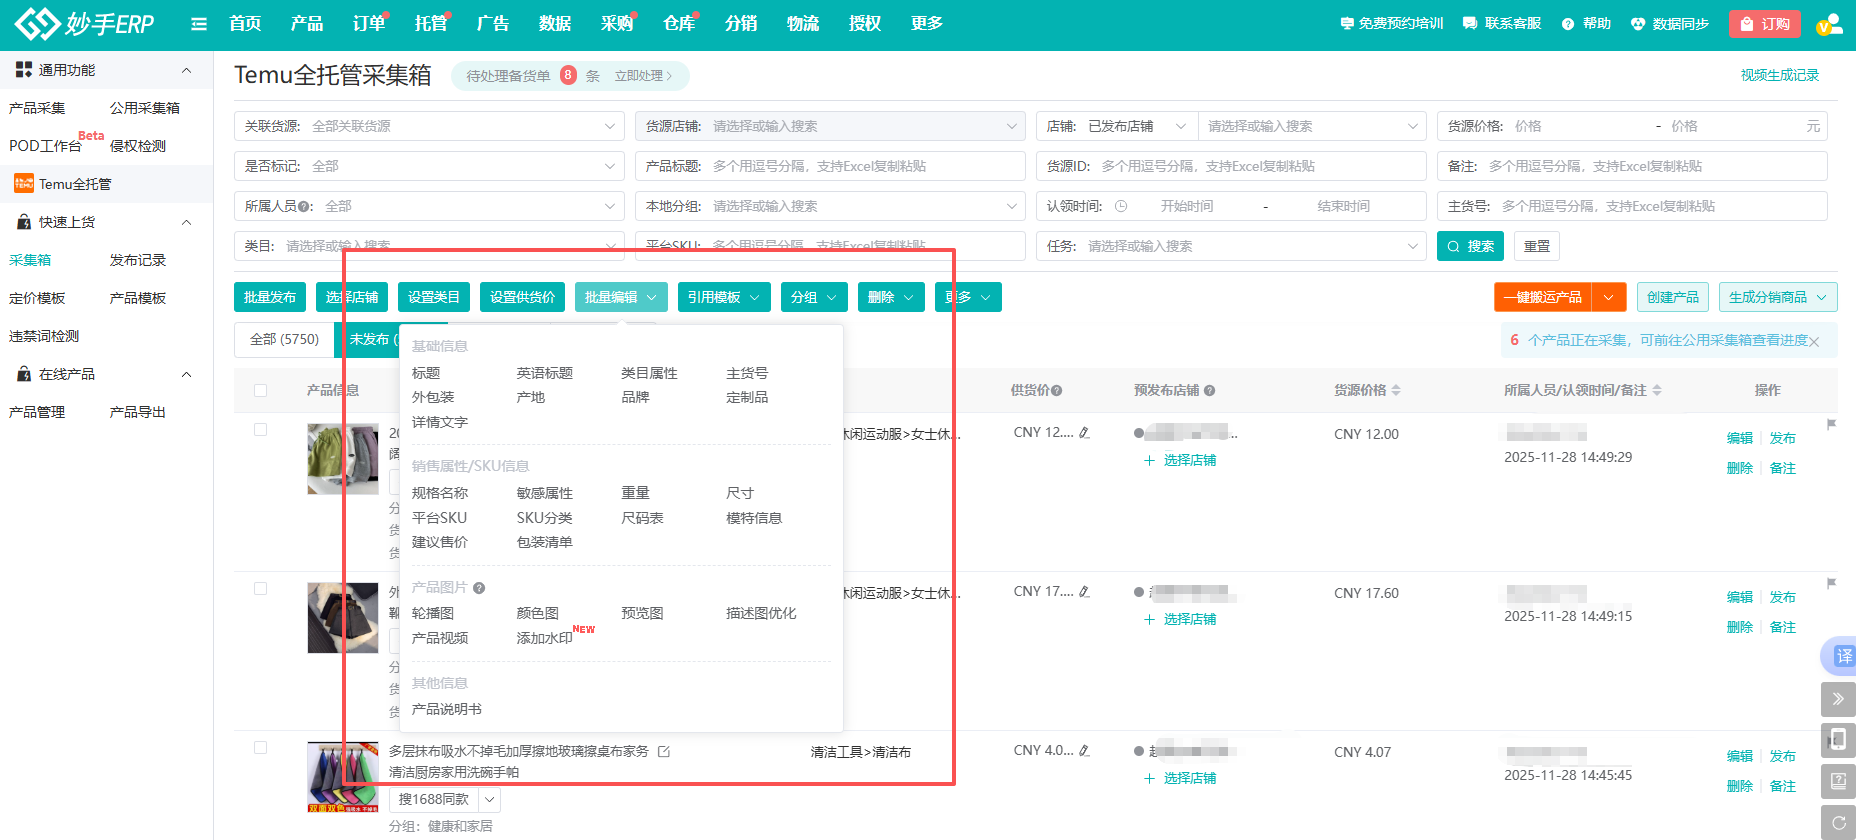Select the second product row checkbox
Viewport: 1856px width, 840px height.
tap(261, 589)
